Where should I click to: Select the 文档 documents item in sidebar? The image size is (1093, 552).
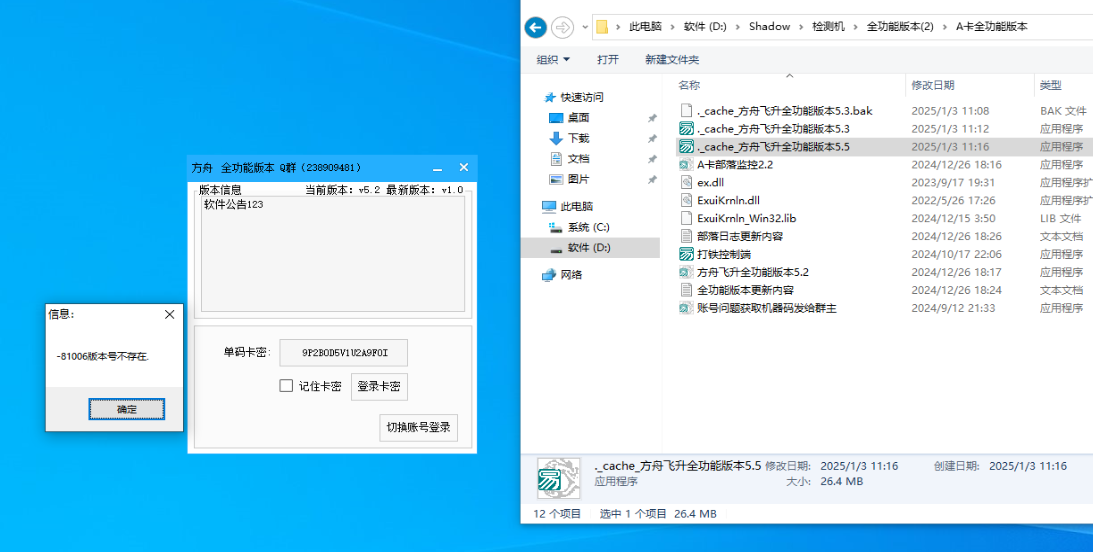[x=577, y=159]
